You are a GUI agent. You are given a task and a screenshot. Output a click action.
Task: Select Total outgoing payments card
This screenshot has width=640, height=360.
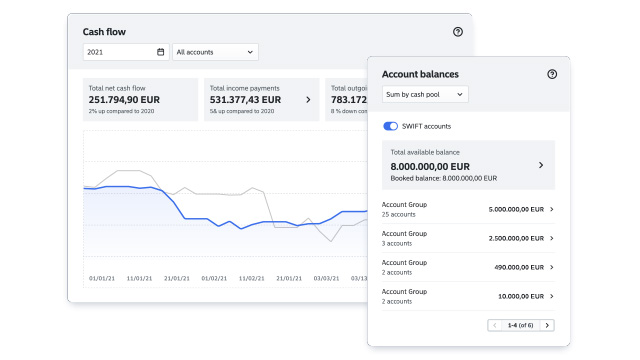(347, 100)
